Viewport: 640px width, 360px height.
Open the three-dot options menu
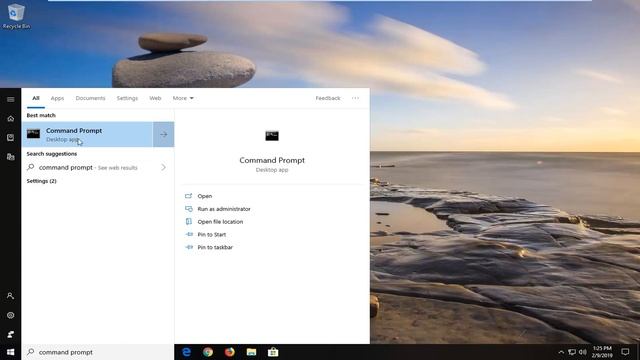356,98
